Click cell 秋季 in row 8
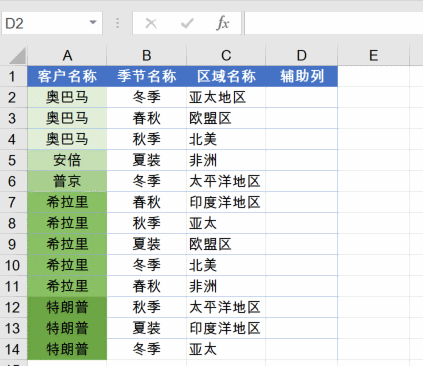423x366 pixels. (146, 223)
